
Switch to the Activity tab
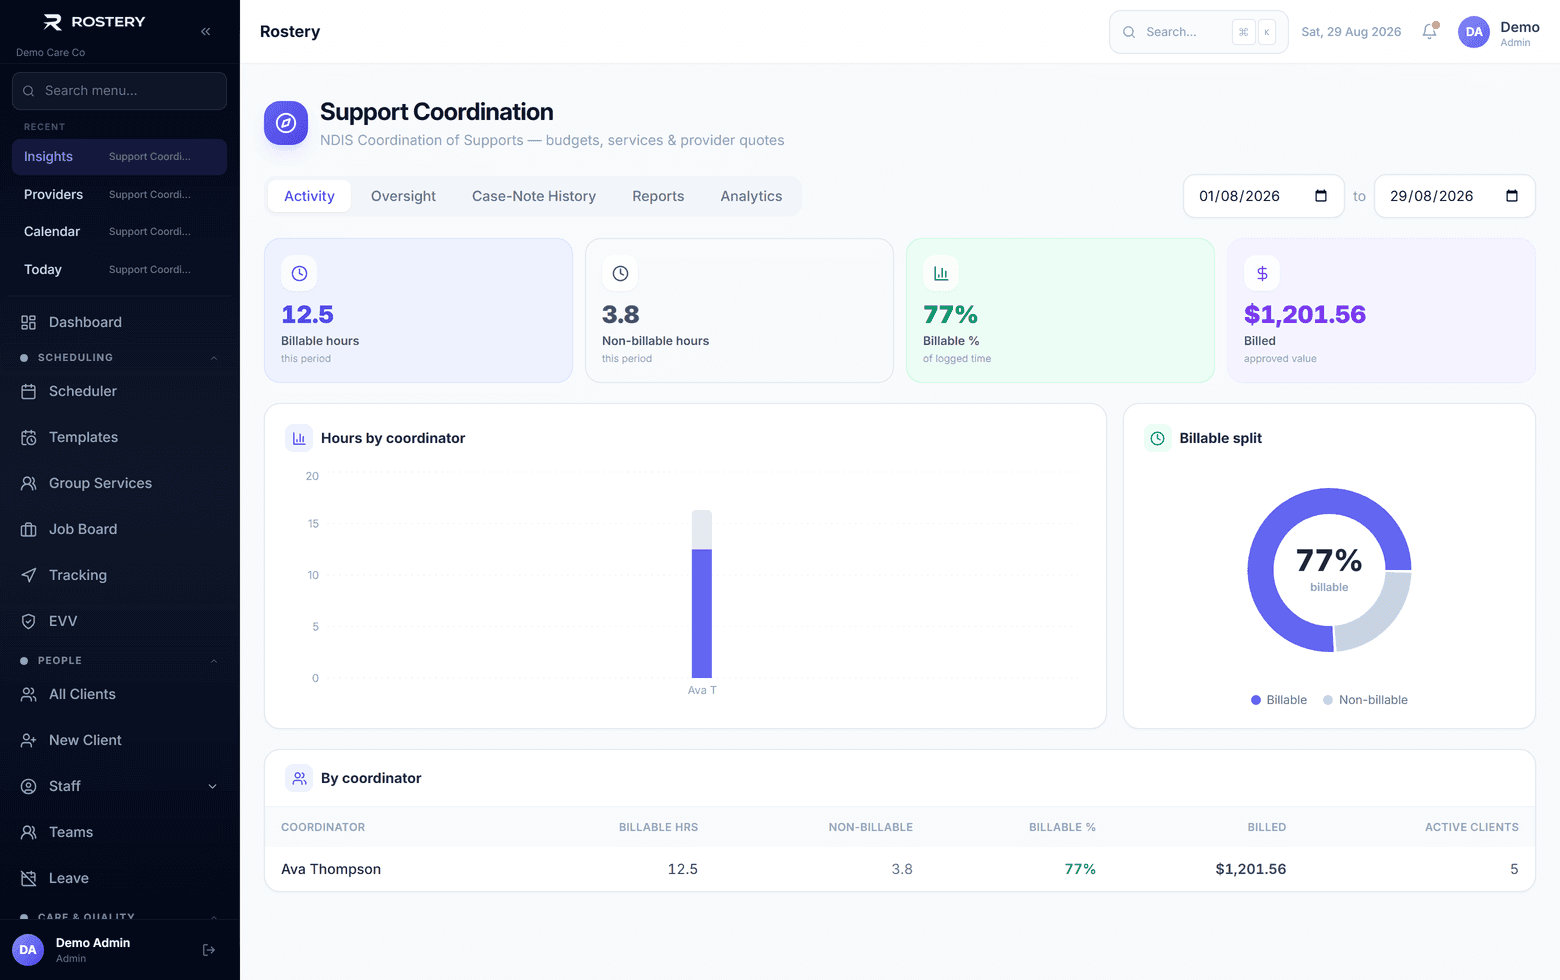tap(309, 196)
